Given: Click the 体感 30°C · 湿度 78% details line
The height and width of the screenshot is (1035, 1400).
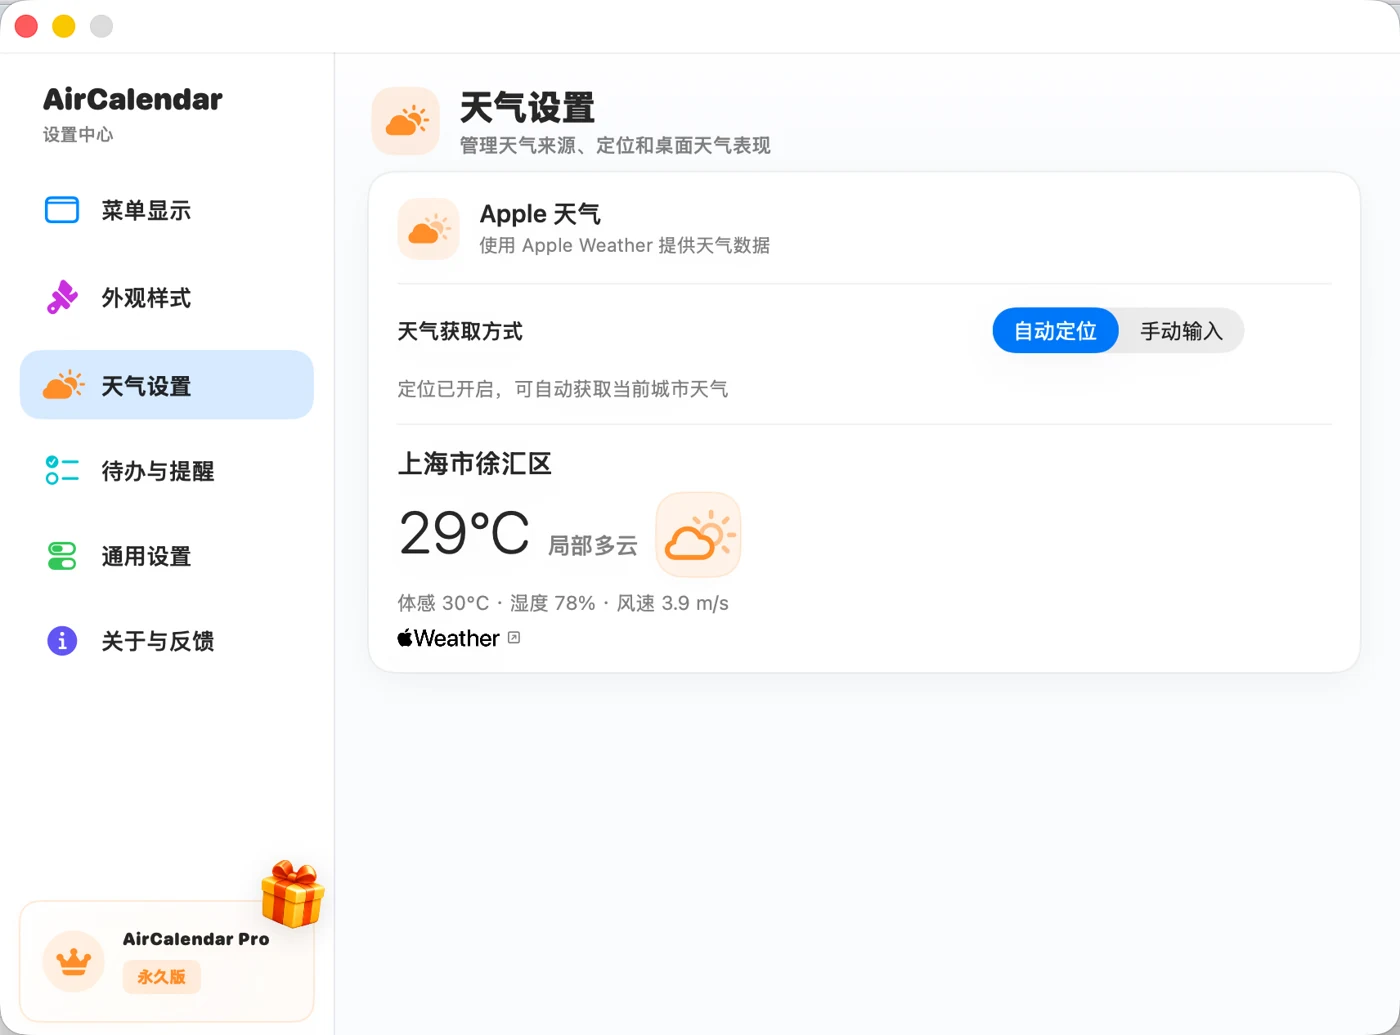Looking at the screenshot, I should (563, 603).
